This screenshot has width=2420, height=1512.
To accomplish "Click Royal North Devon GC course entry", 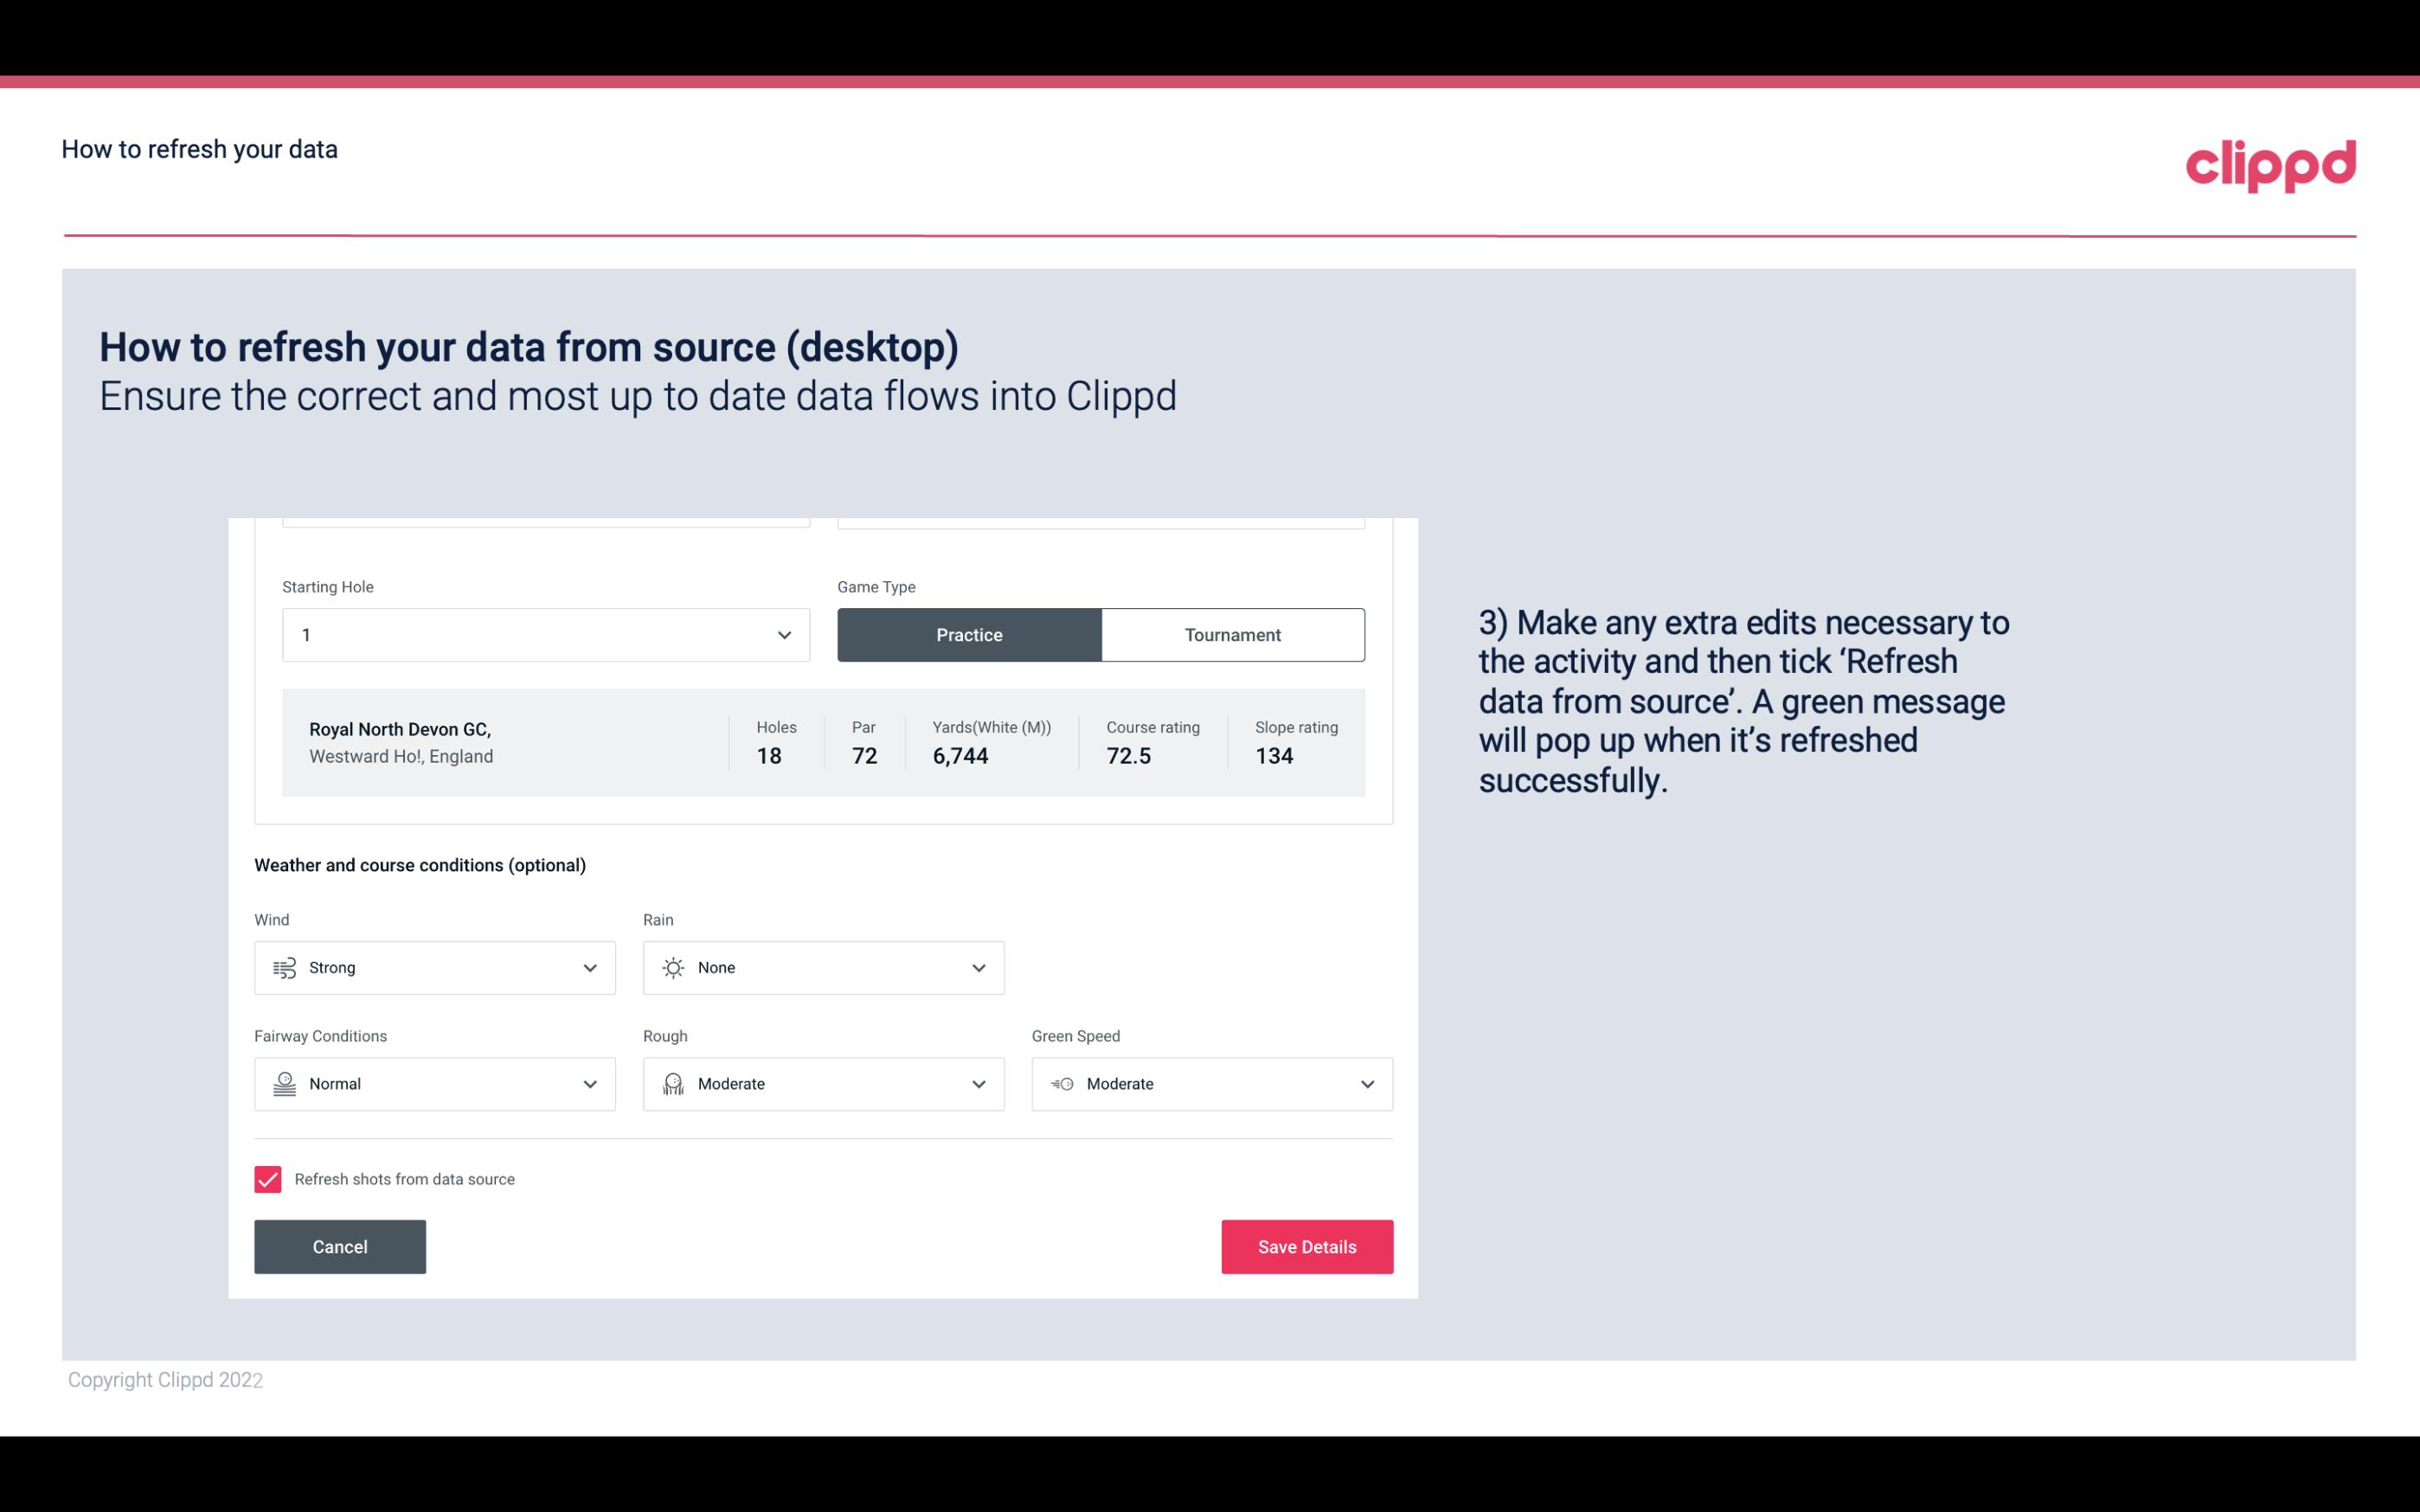I will click(x=824, y=742).
